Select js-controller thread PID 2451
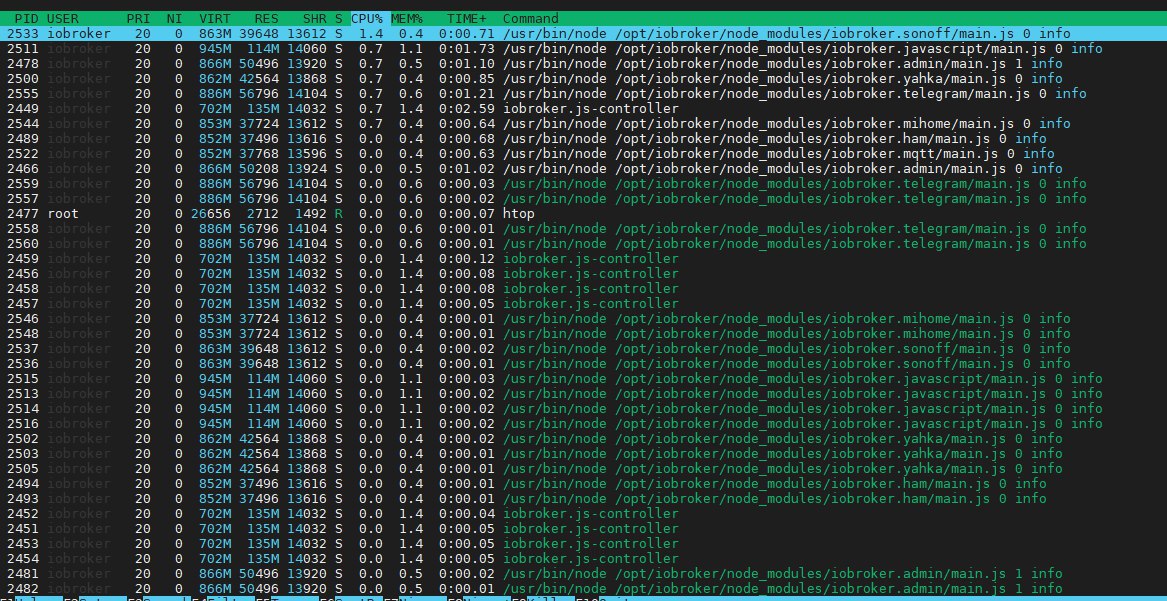Screen dimensions: 1167x601 coord(584,528)
